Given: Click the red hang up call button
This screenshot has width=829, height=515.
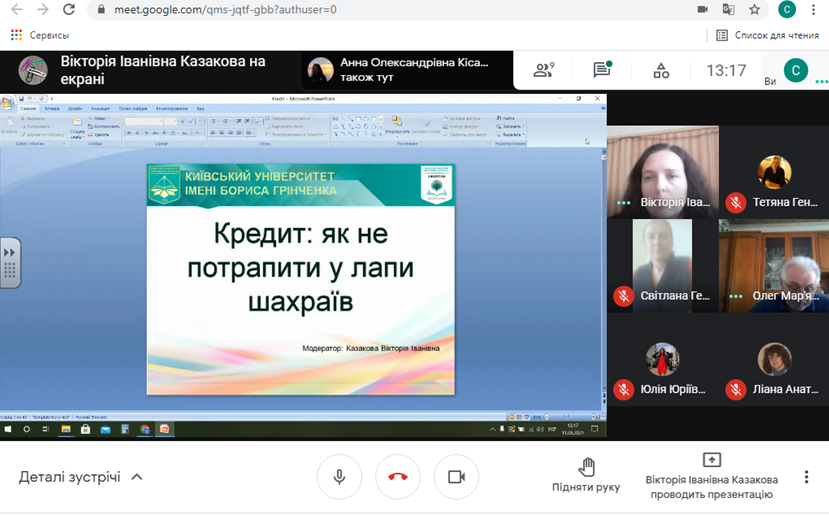Looking at the screenshot, I should (398, 477).
